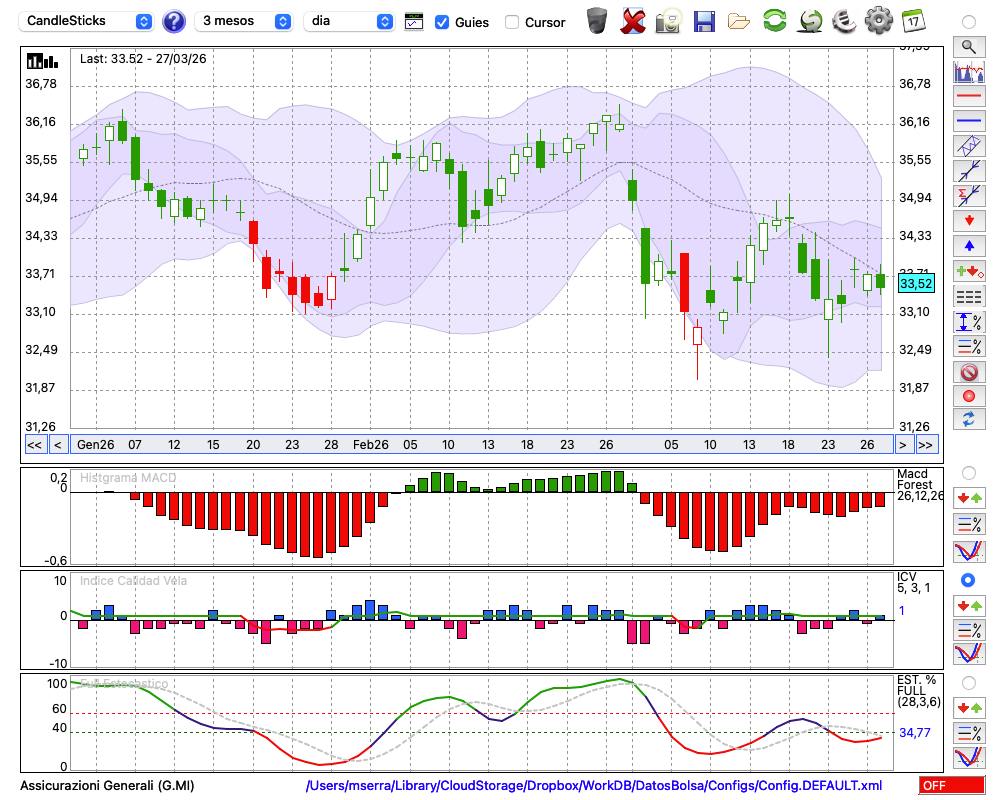1000x800 pixels.
Task: Click the red X delete icon
Action: pyautogui.click(x=633, y=21)
